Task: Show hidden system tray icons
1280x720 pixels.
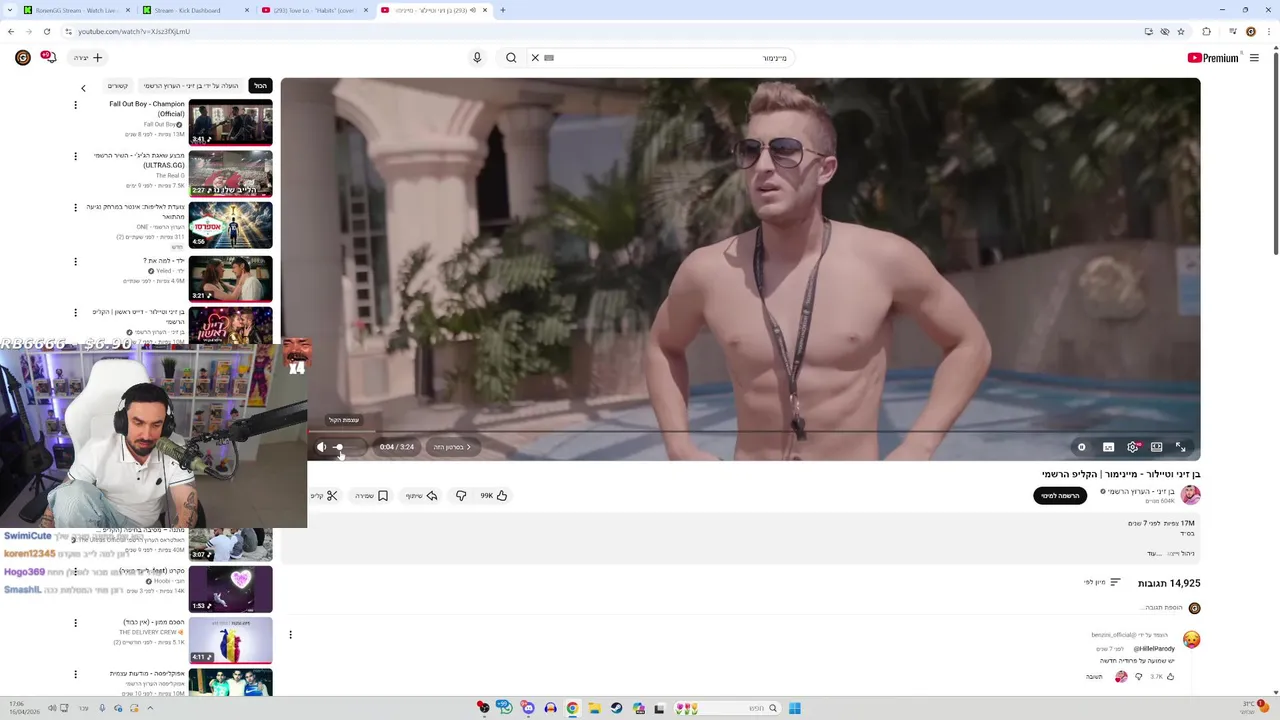Action: [x=150, y=708]
